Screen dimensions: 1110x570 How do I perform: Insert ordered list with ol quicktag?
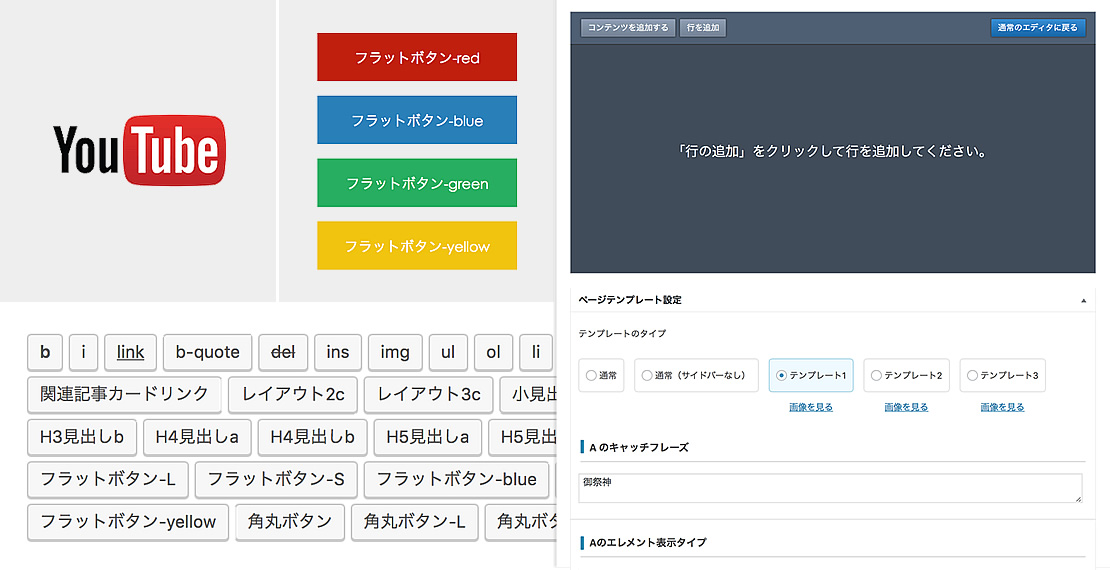(493, 352)
